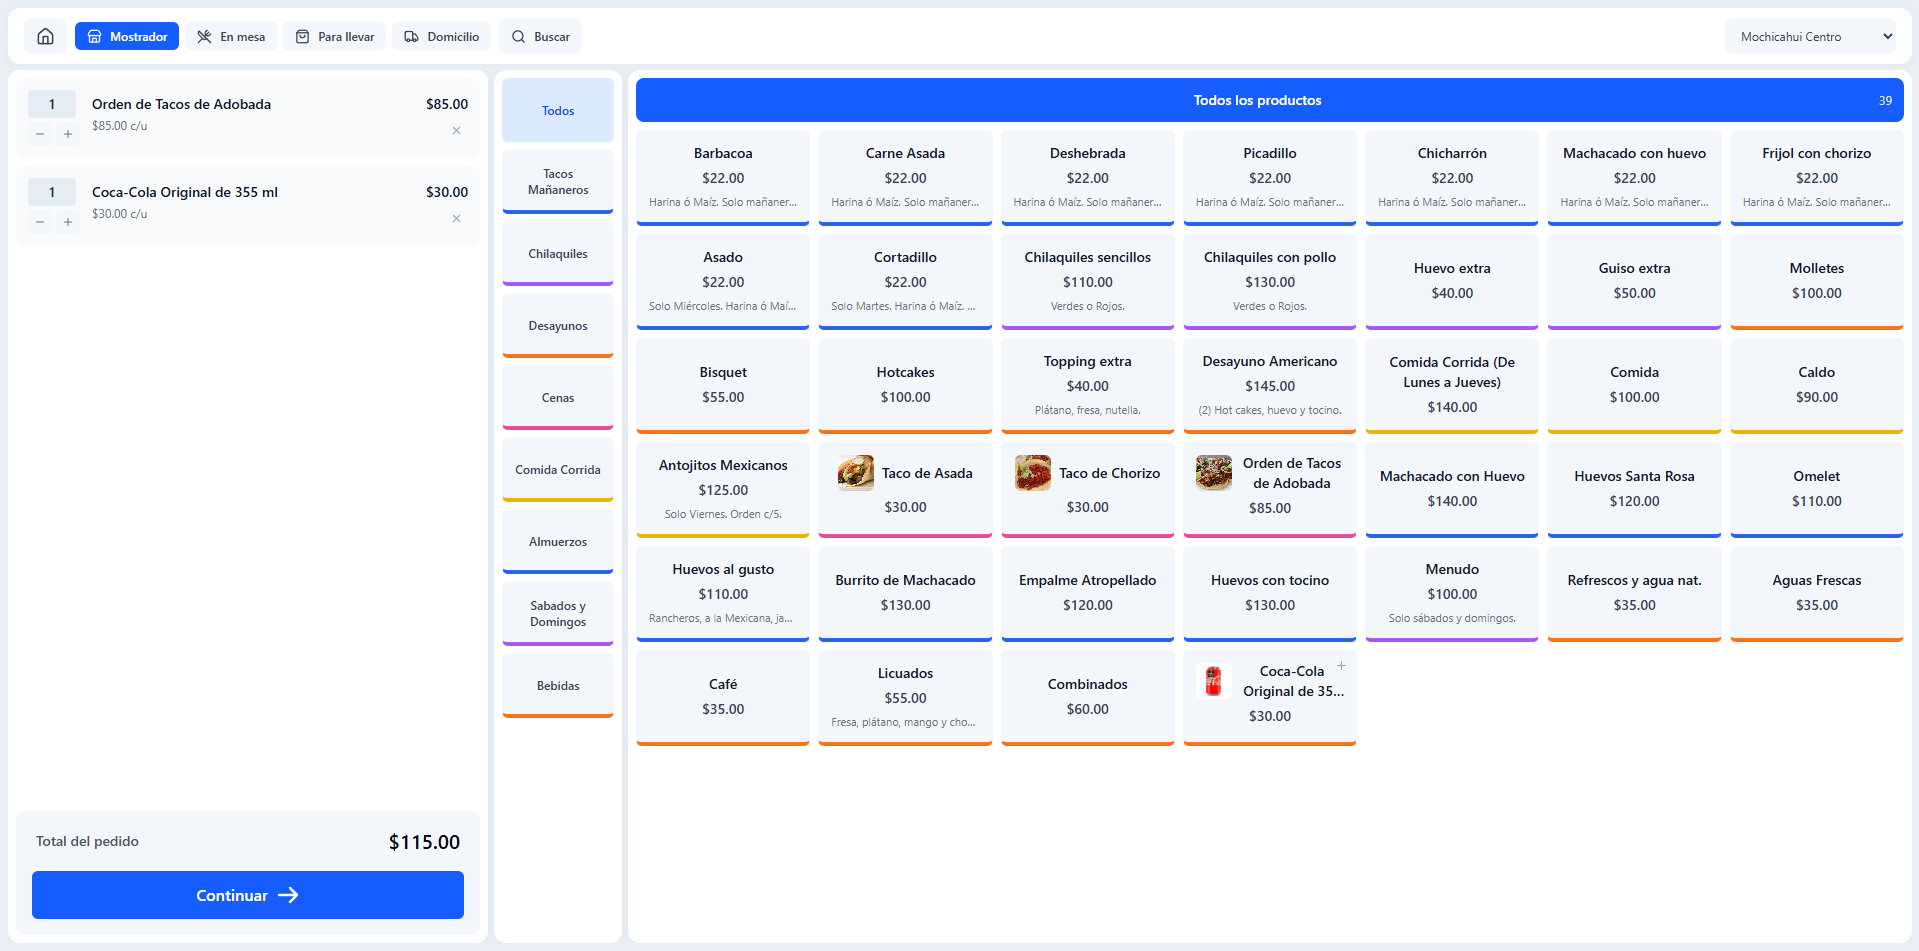Image resolution: width=1919 pixels, height=951 pixels.
Task: Add Chilaquiles con pollo to the order
Action: 1270,281
